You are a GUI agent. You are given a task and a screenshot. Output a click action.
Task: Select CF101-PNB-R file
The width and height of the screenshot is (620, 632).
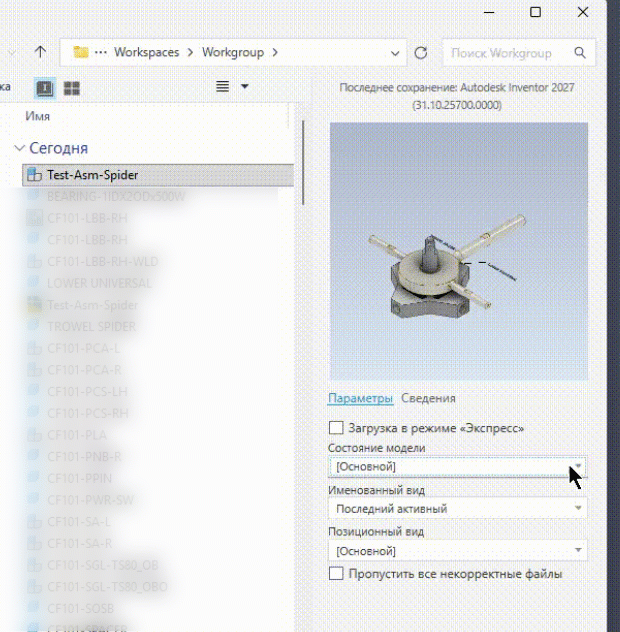[84, 457]
